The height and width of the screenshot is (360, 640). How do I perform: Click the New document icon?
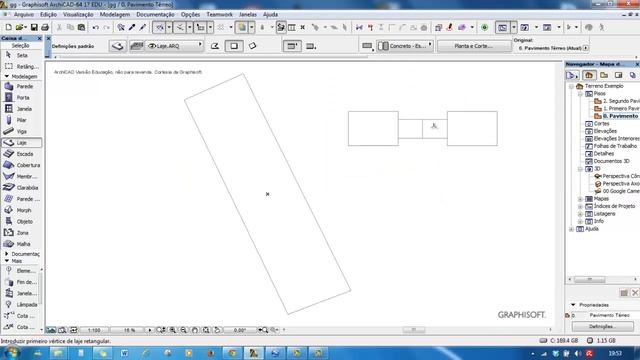pos(8,27)
